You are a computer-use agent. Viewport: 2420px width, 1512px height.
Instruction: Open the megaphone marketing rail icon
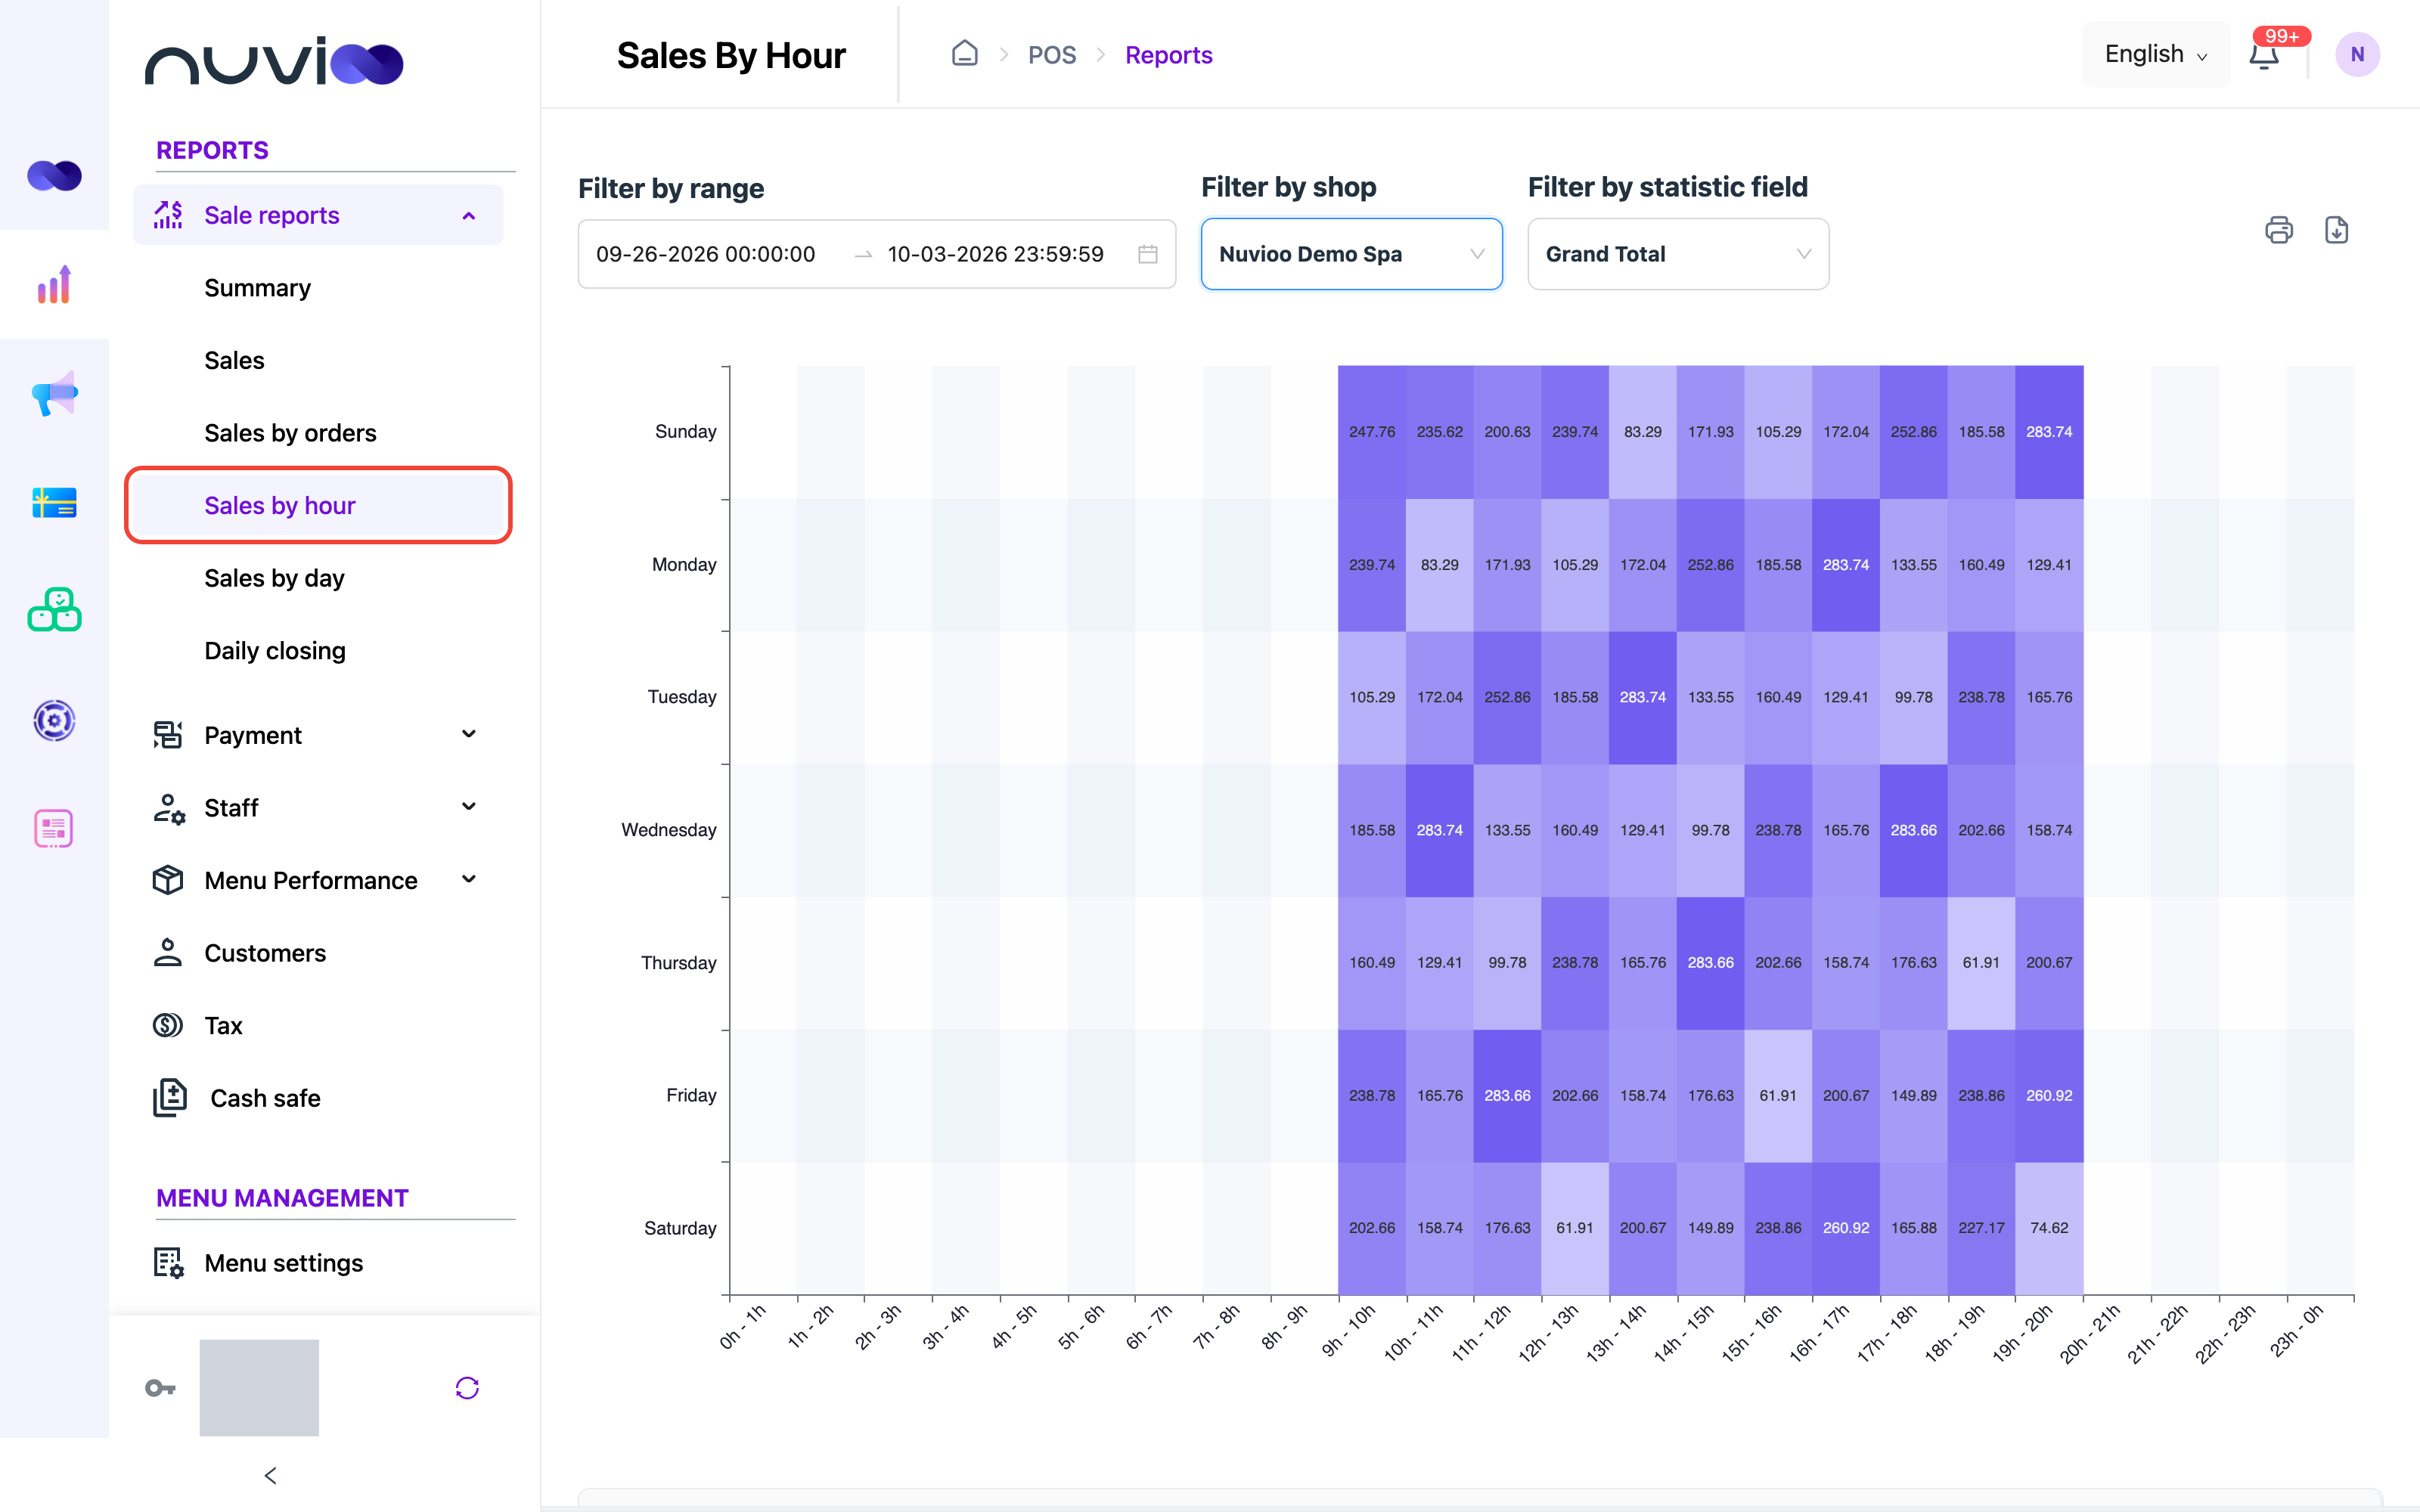54,393
